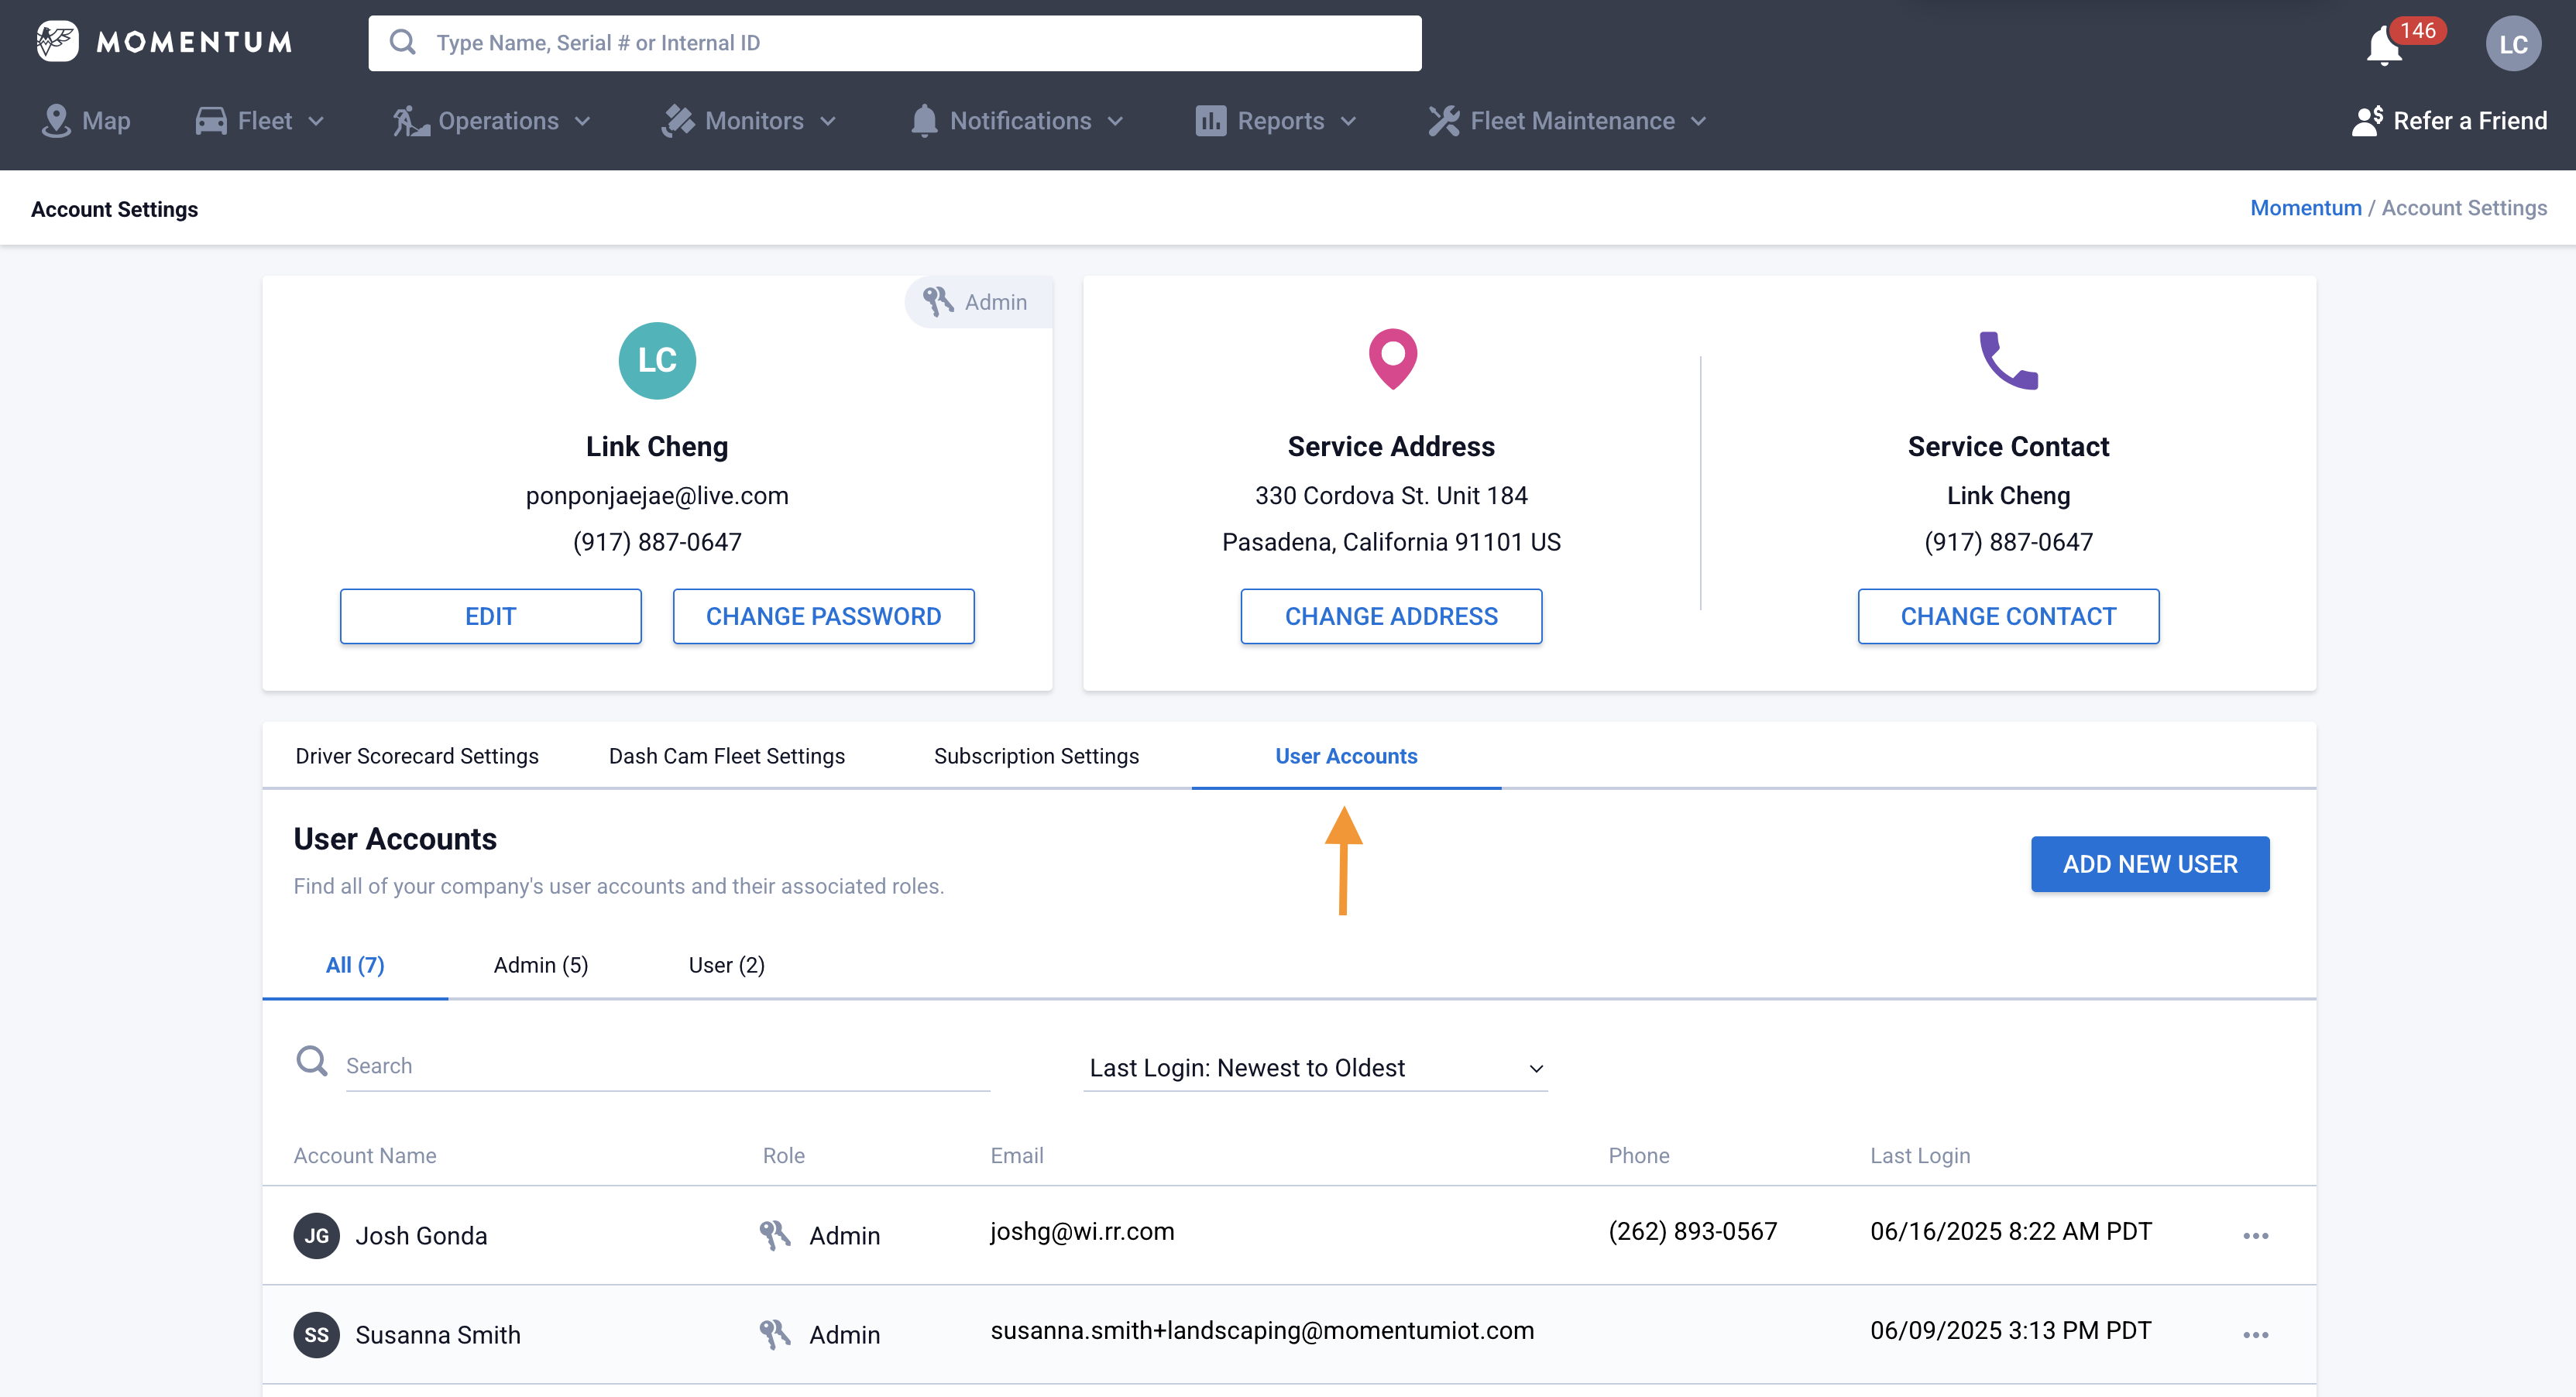Filter users by Admin (5) tab
2576x1397 pixels.
(x=540, y=965)
